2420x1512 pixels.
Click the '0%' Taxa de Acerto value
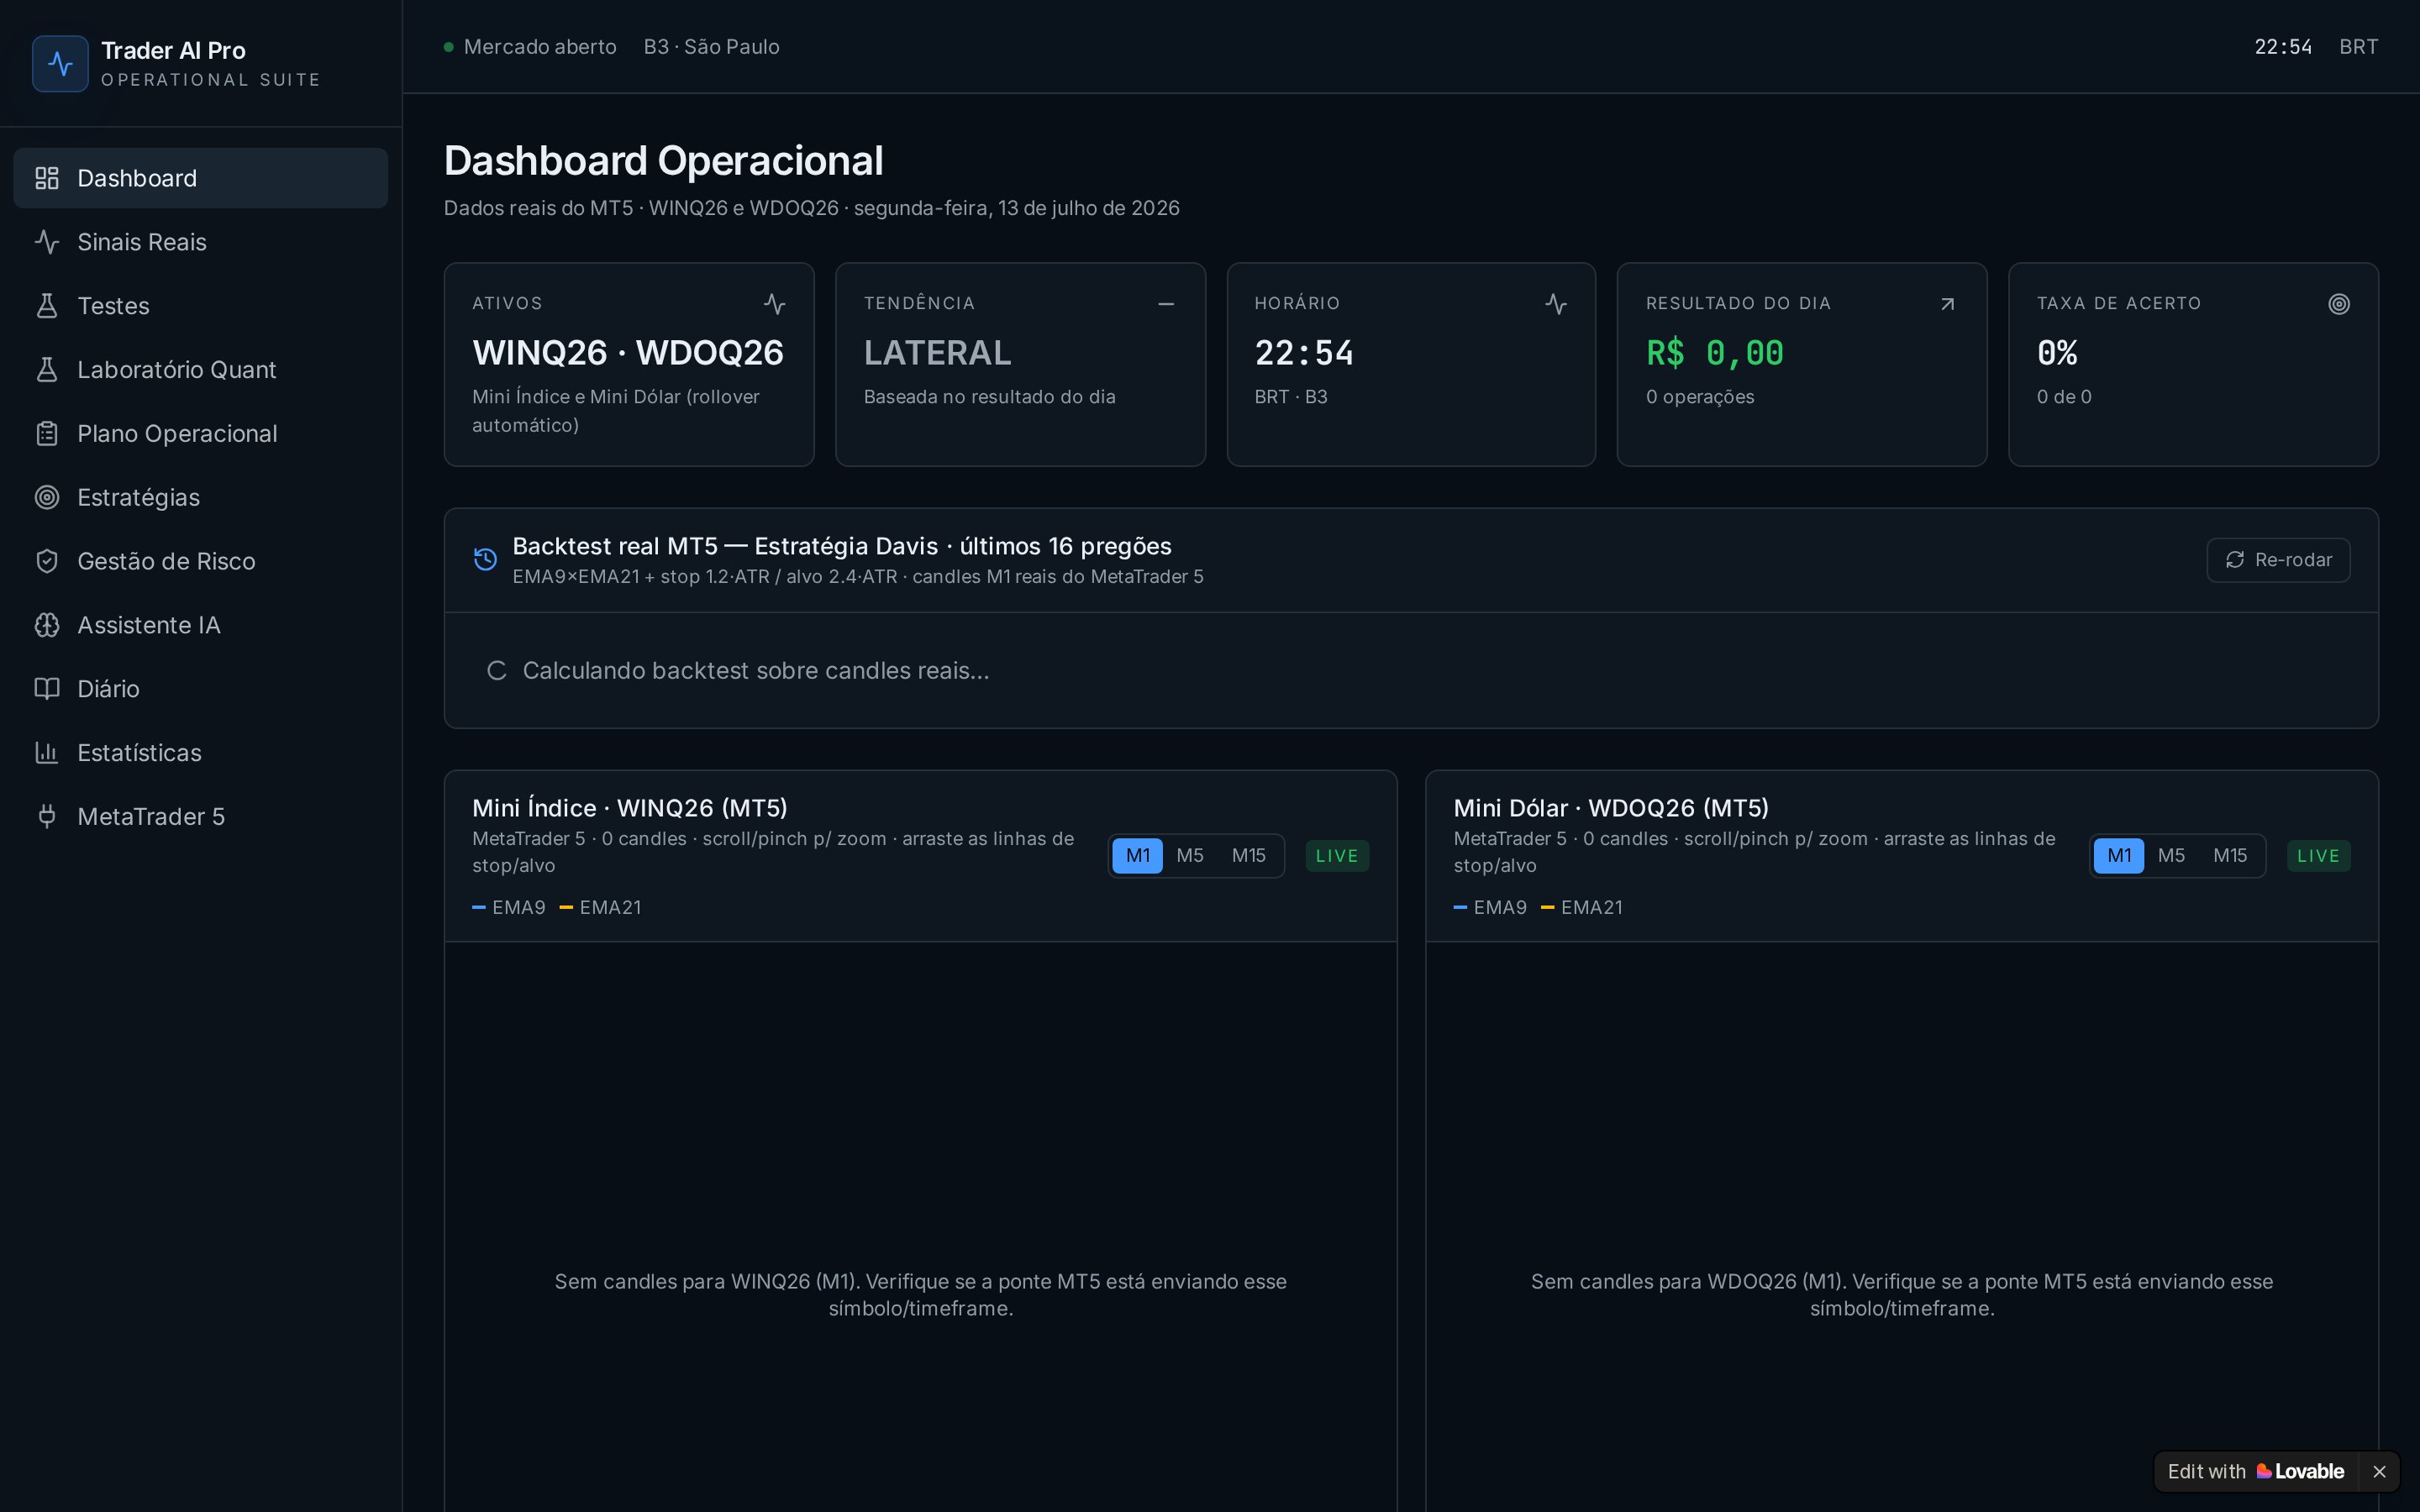pyautogui.click(x=2057, y=353)
